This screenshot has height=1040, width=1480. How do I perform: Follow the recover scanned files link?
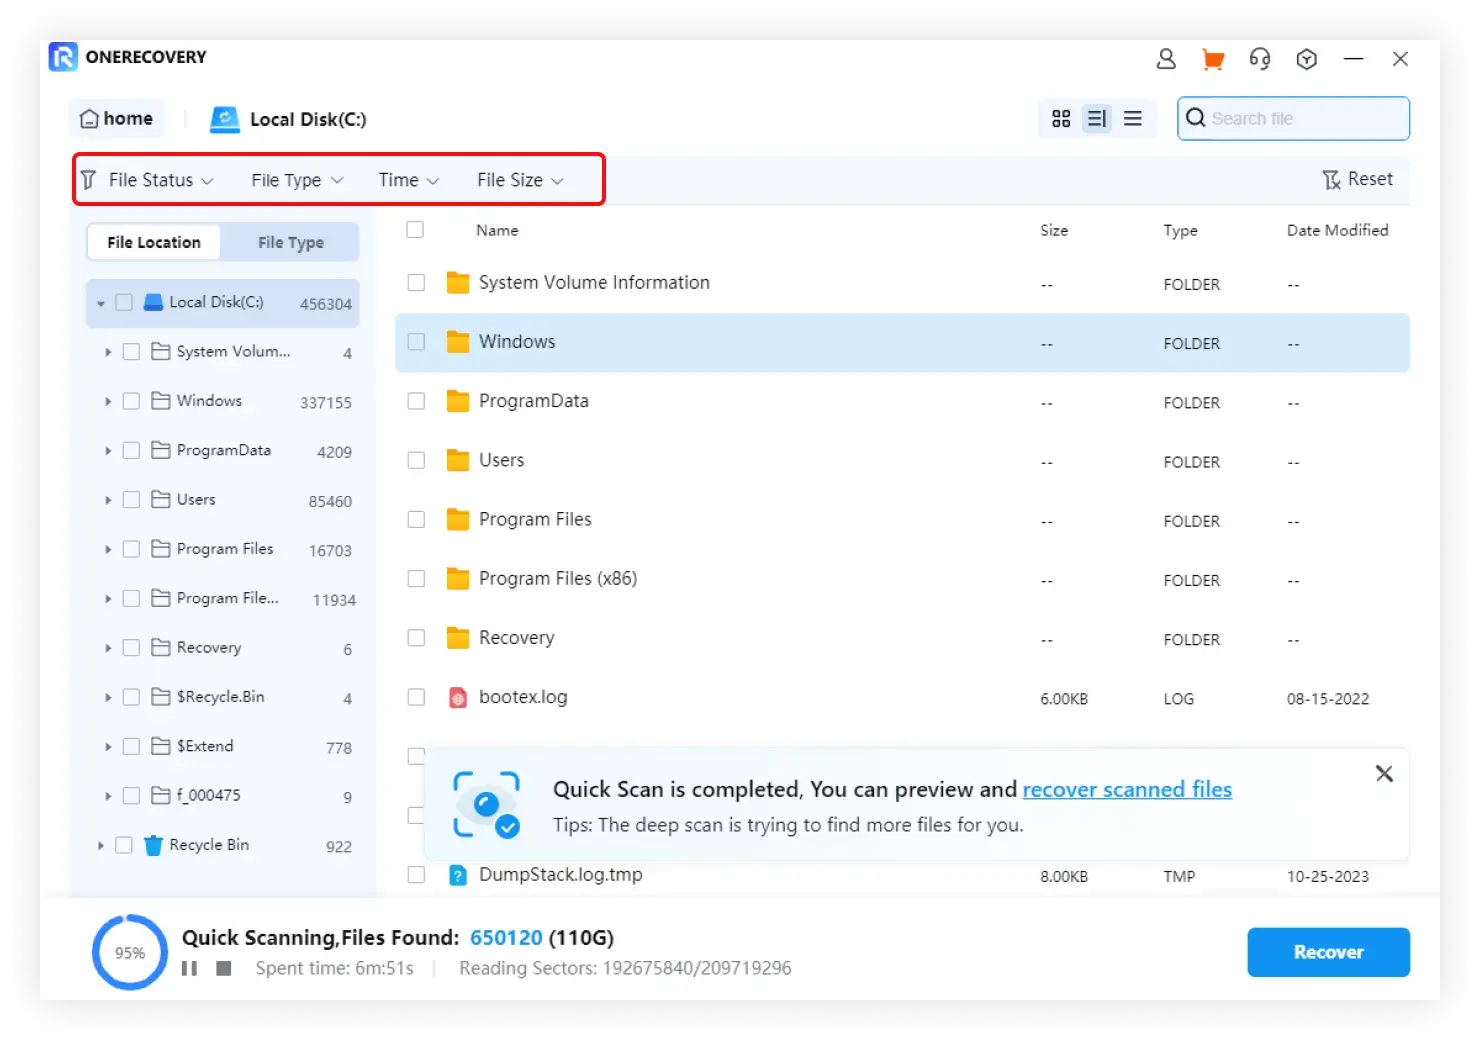pos(1126,789)
